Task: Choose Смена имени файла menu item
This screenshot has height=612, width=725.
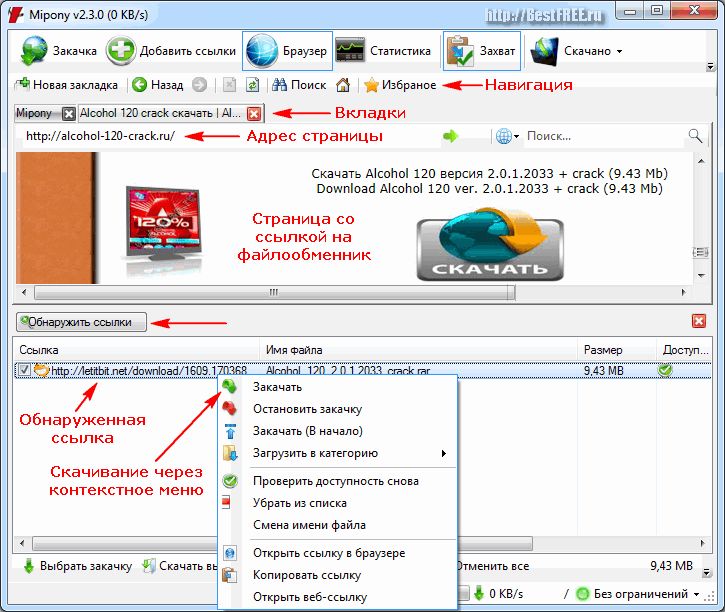Action: [338, 525]
